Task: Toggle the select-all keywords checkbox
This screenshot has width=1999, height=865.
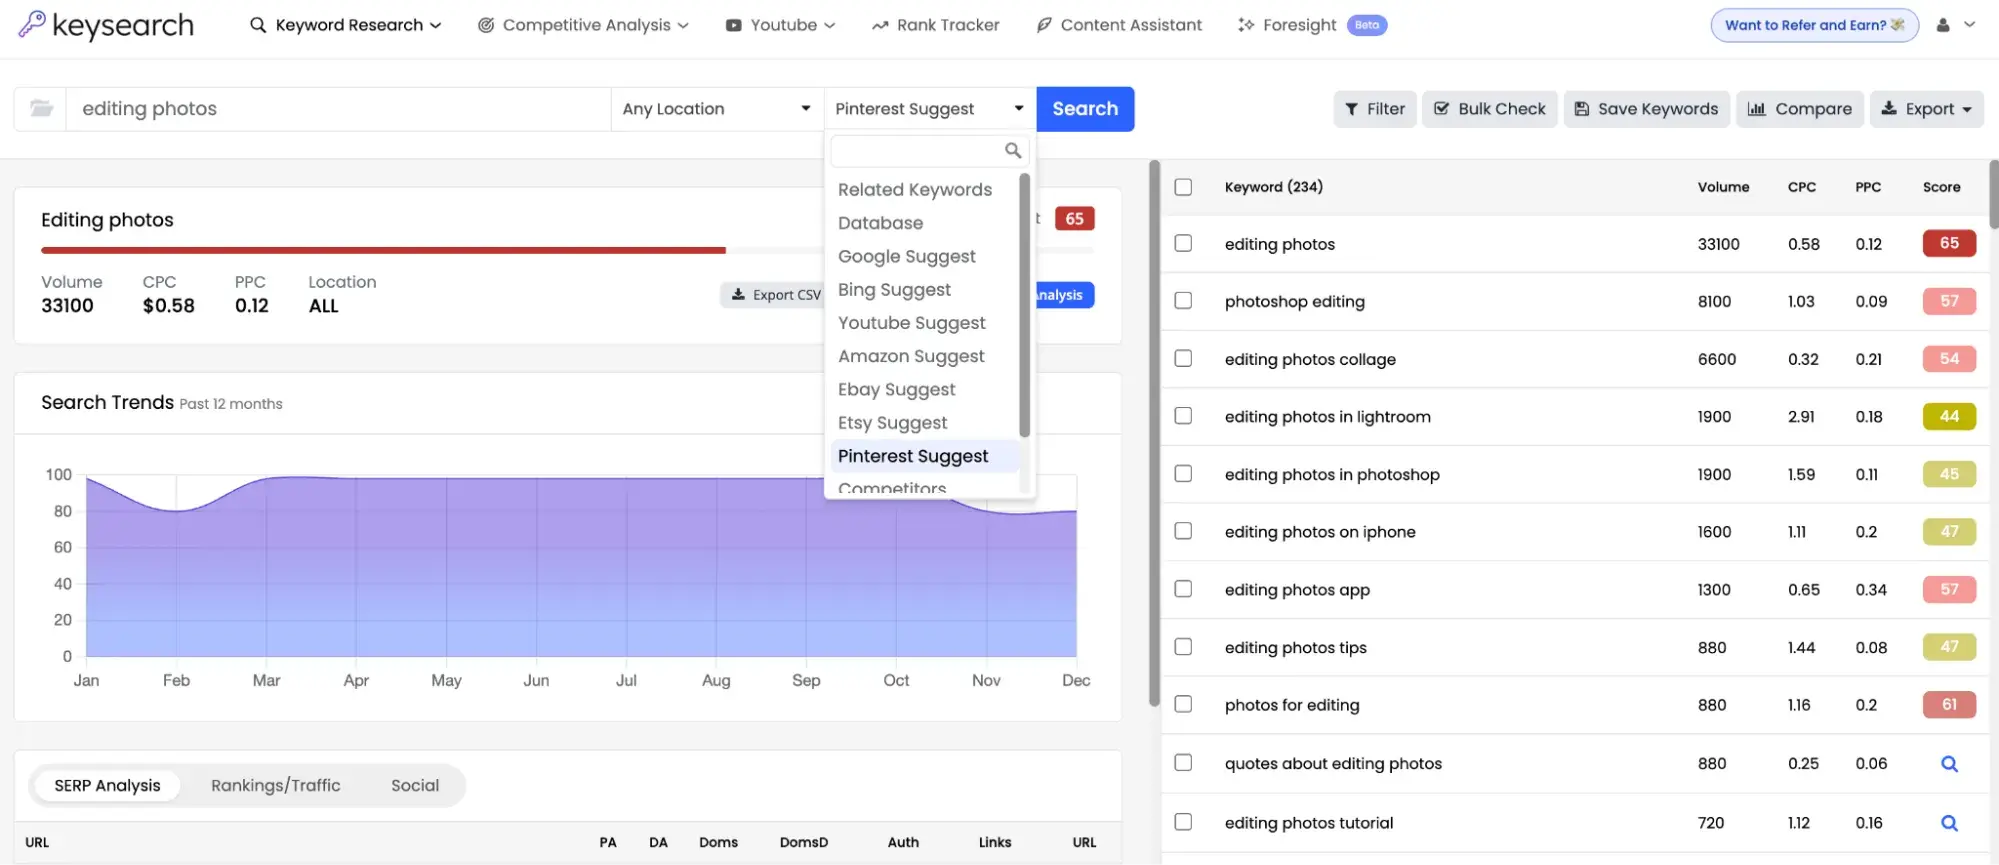Action: tap(1183, 187)
